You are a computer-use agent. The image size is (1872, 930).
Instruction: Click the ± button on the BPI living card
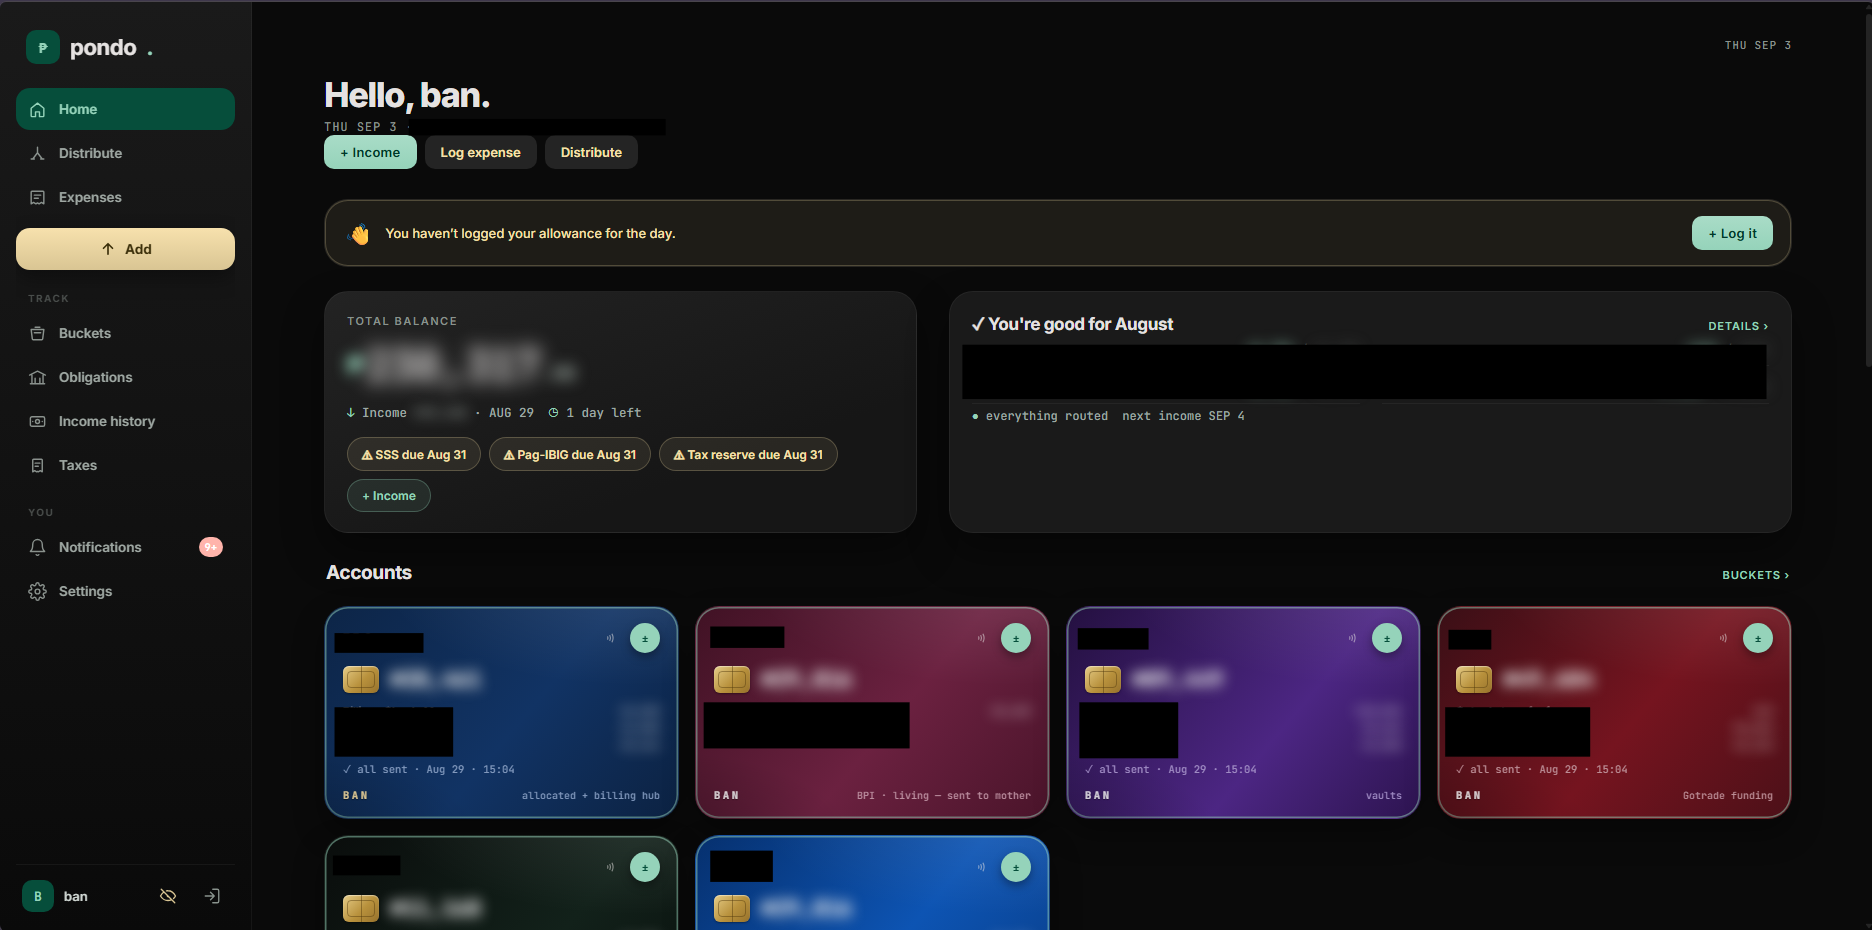pyautogui.click(x=1016, y=638)
